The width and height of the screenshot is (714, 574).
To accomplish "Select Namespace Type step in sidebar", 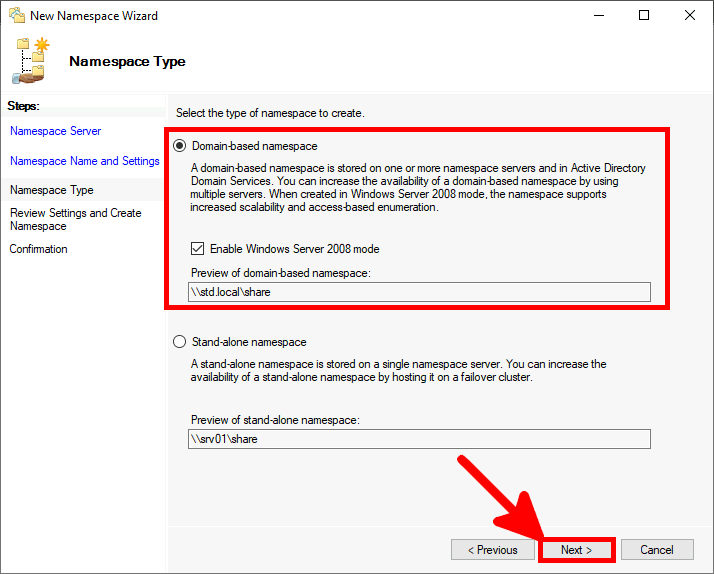I will tap(52, 190).
